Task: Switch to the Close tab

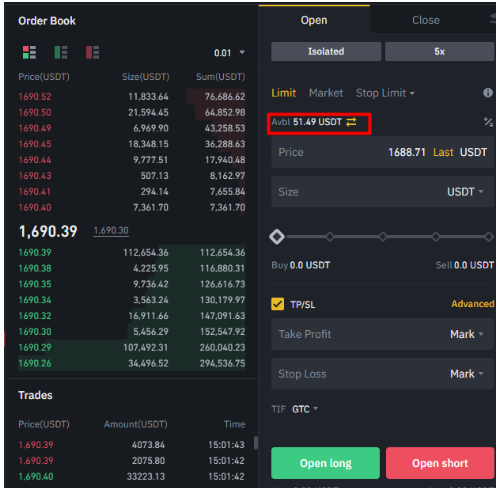Action: (x=426, y=20)
